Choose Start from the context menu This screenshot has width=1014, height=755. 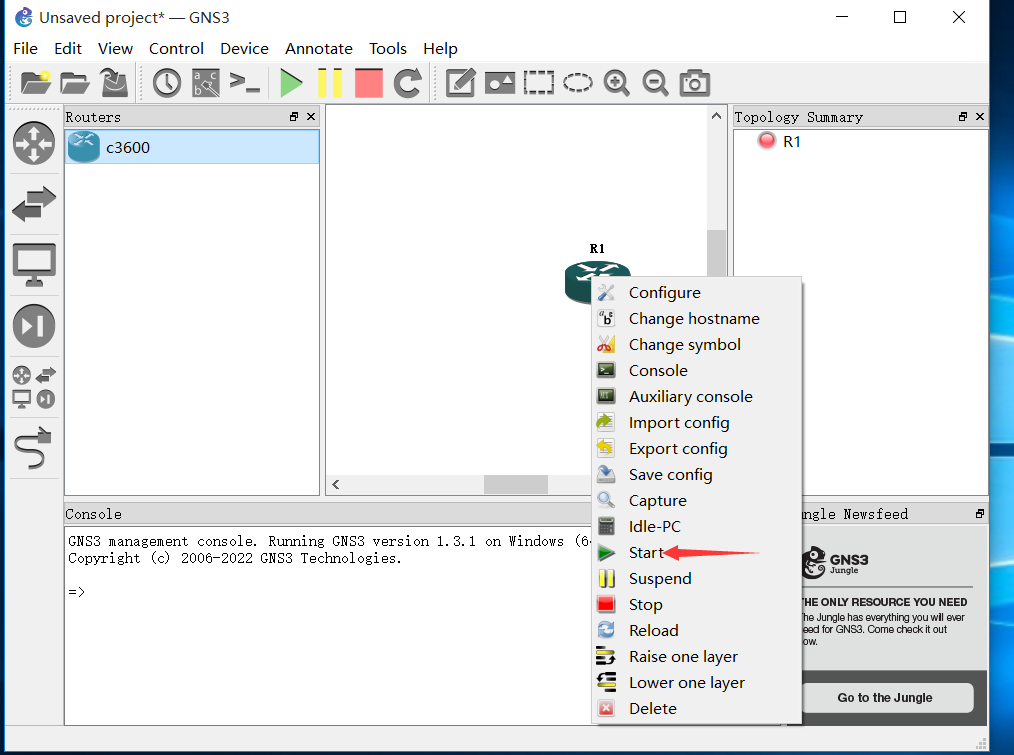point(696,553)
